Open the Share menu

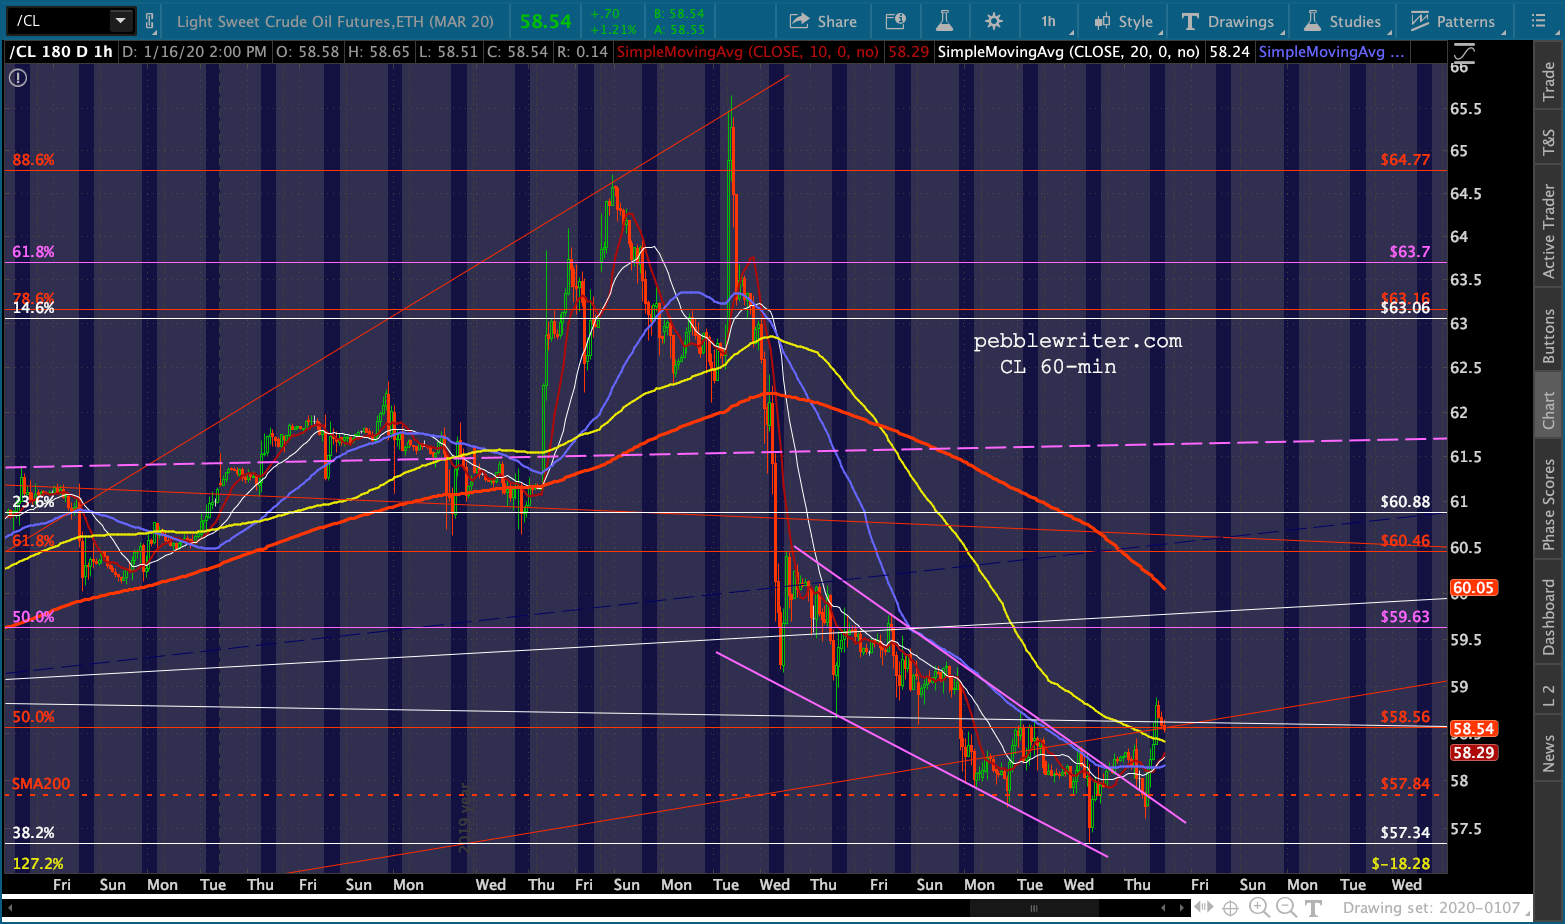coord(823,21)
